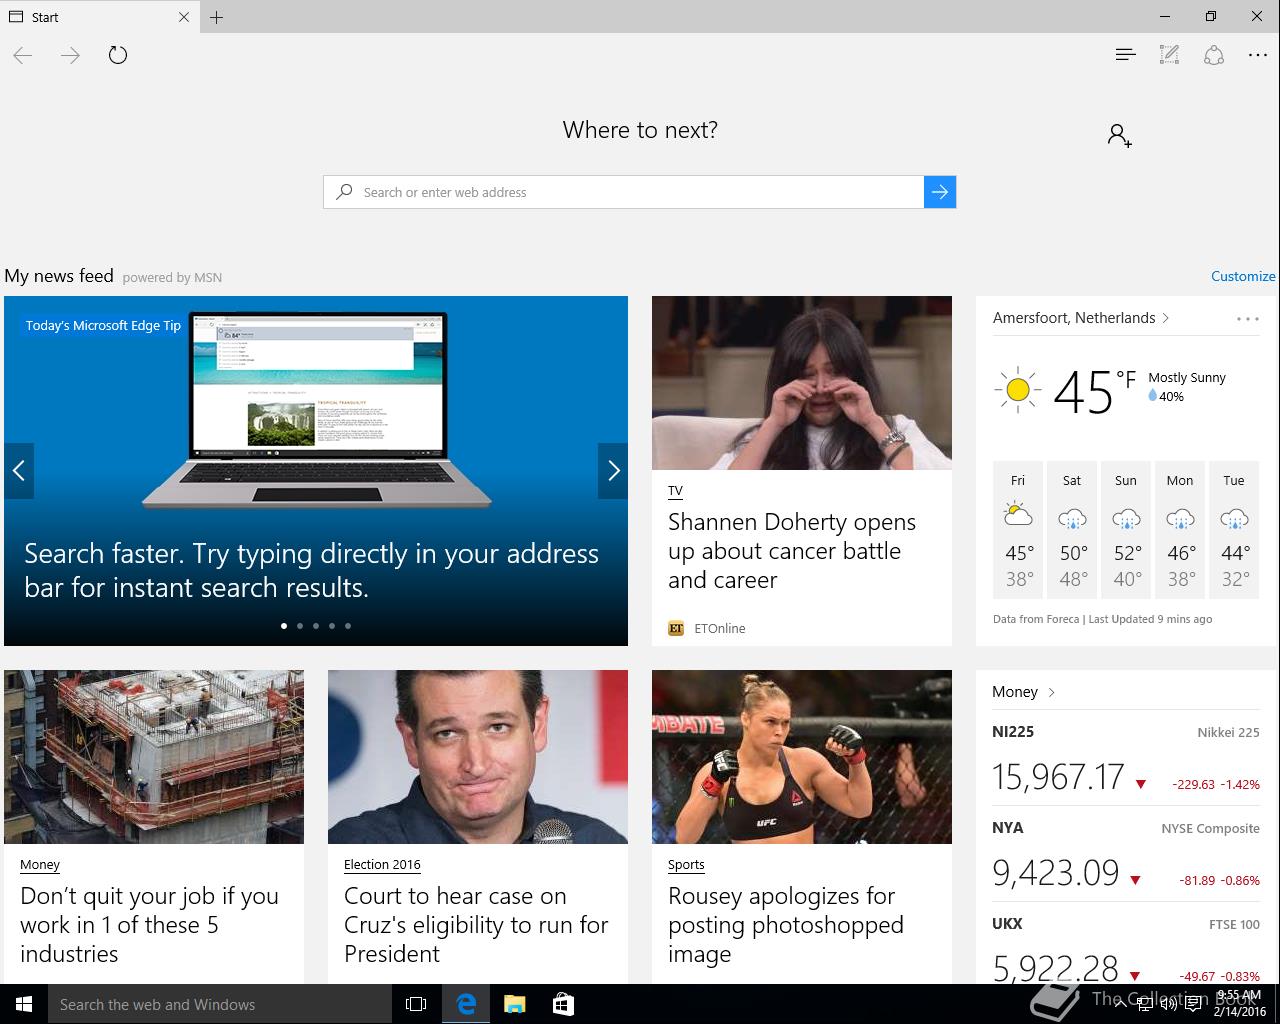Go back using the back arrow

pyautogui.click(x=23, y=55)
